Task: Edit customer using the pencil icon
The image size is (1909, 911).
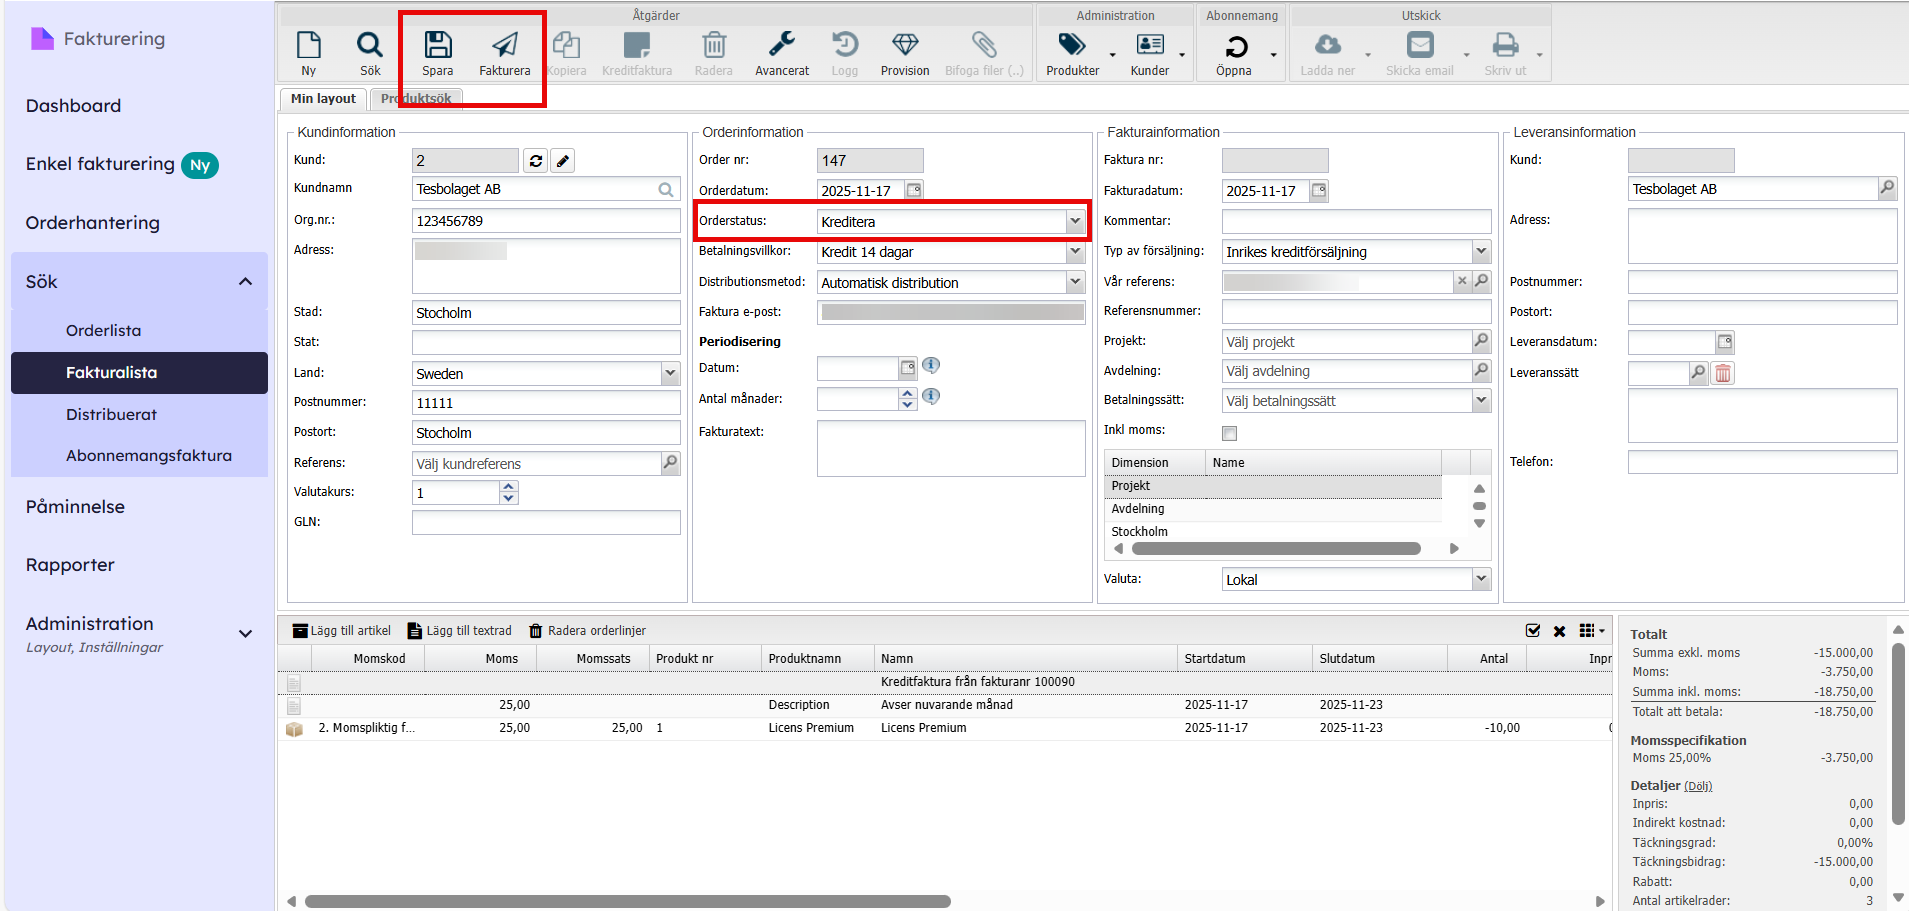Action: [x=563, y=161]
